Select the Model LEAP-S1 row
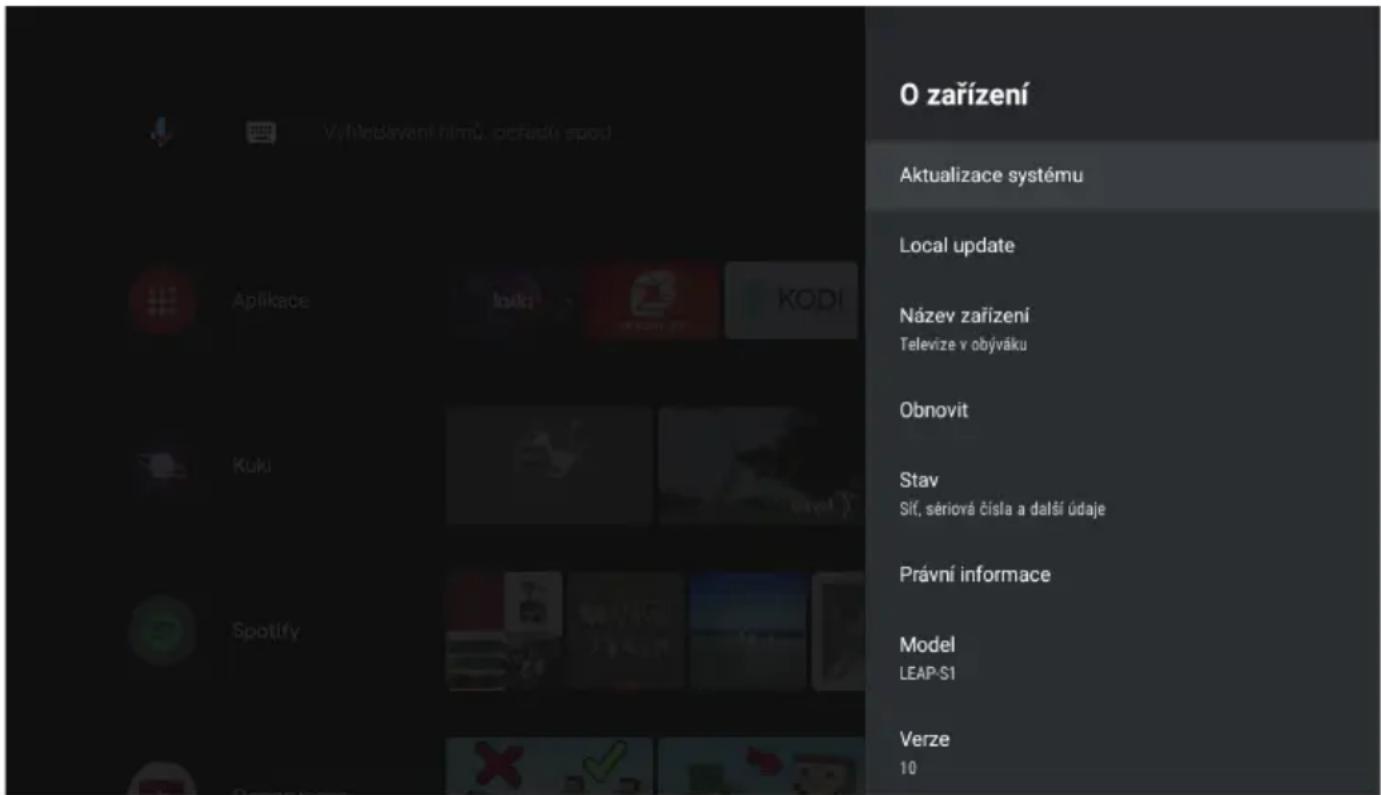This screenshot has height=795, width=1381. 1122,658
